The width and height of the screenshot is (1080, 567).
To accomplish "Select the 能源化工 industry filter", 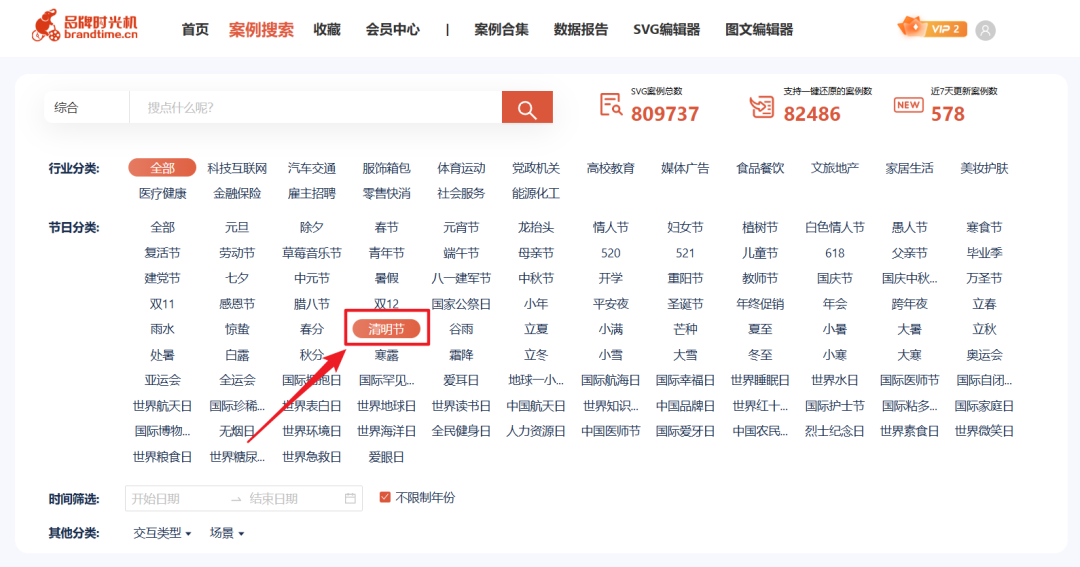I will click(x=536, y=193).
